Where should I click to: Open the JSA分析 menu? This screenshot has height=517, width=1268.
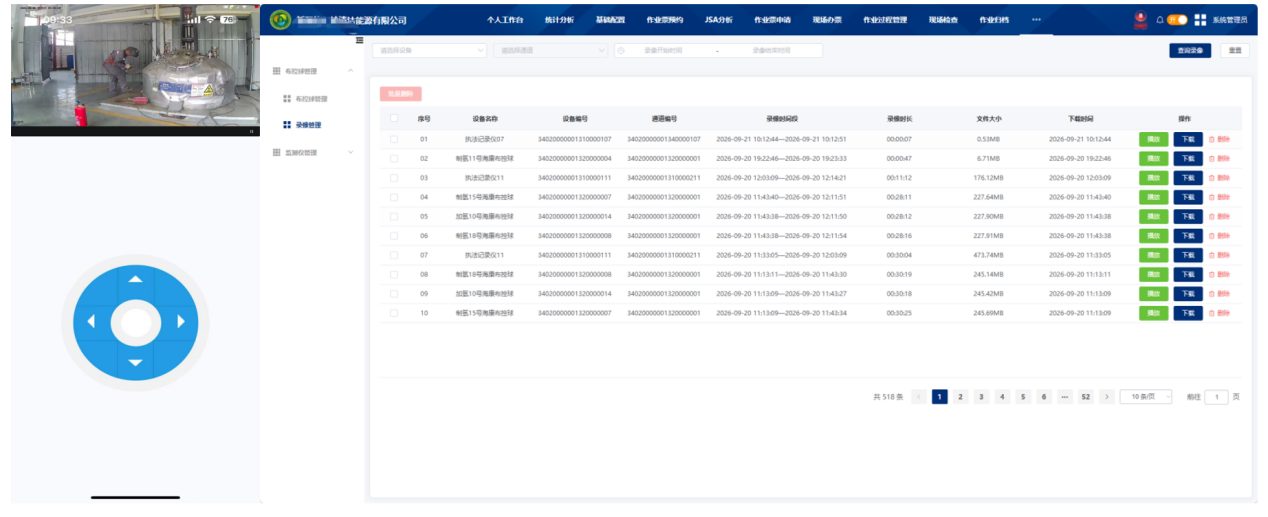pyautogui.click(x=718, y=20)
